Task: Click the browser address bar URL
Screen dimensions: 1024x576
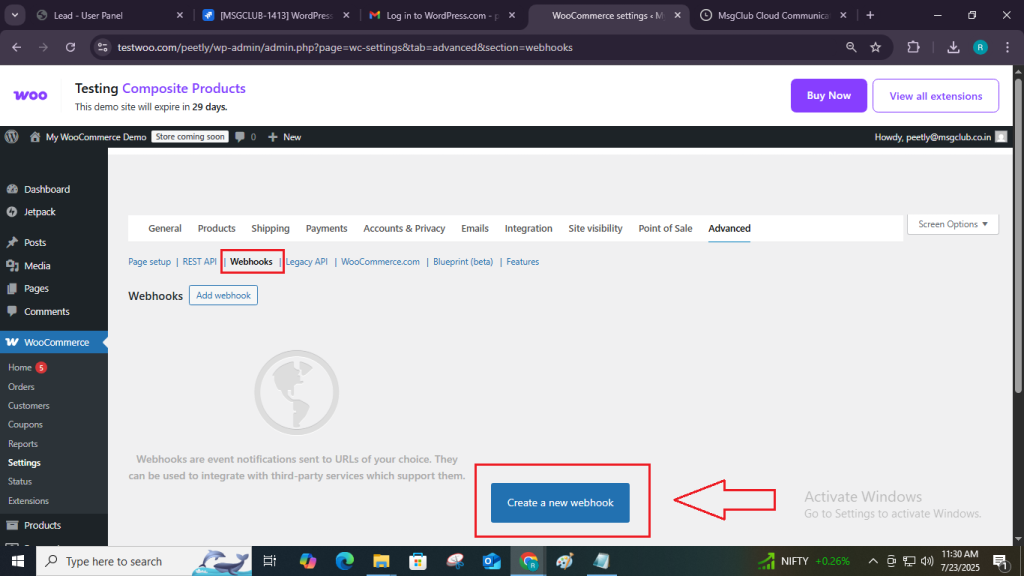Action: 345,47
